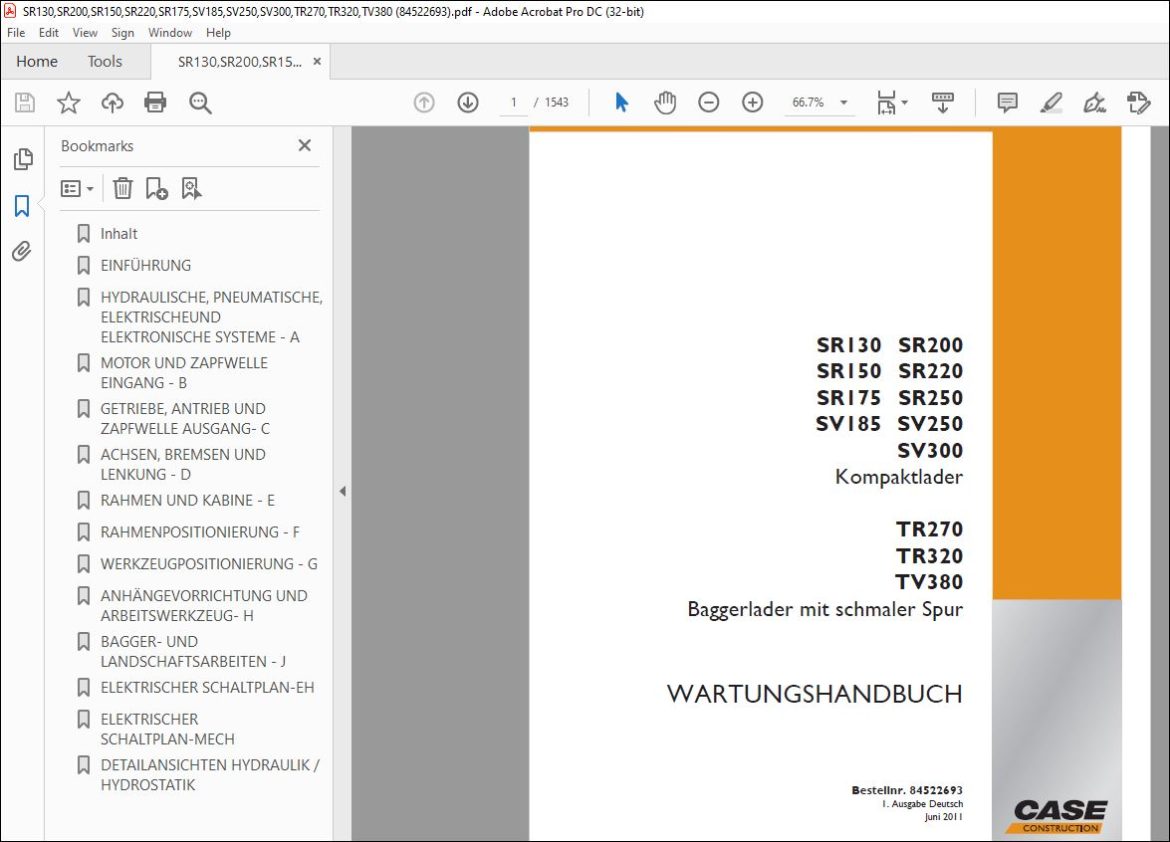
Task: Select the SR130,SR200,SR15... document tab
Action: click(240, 62)
